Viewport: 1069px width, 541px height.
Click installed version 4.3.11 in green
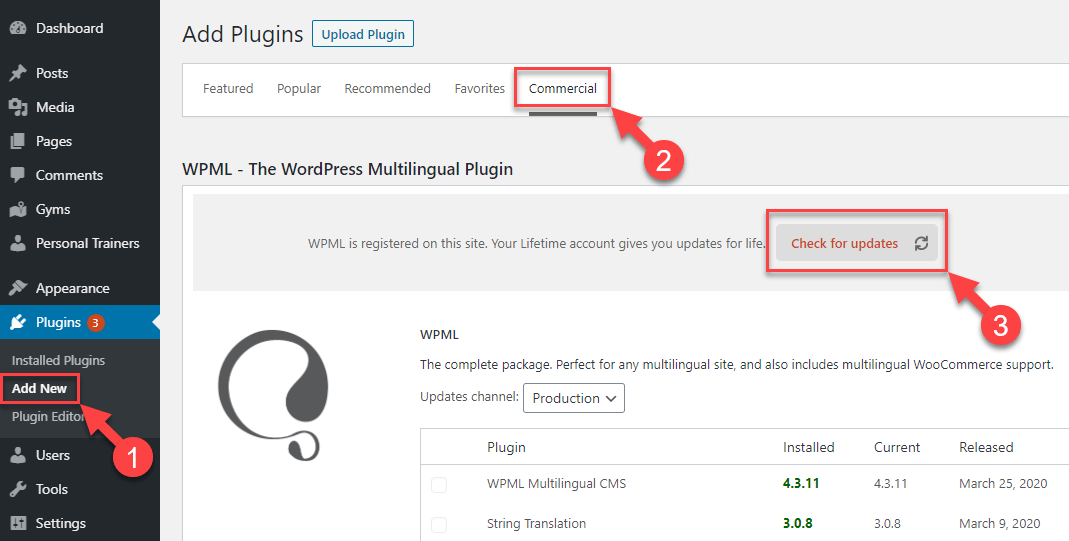pos(801,484)
